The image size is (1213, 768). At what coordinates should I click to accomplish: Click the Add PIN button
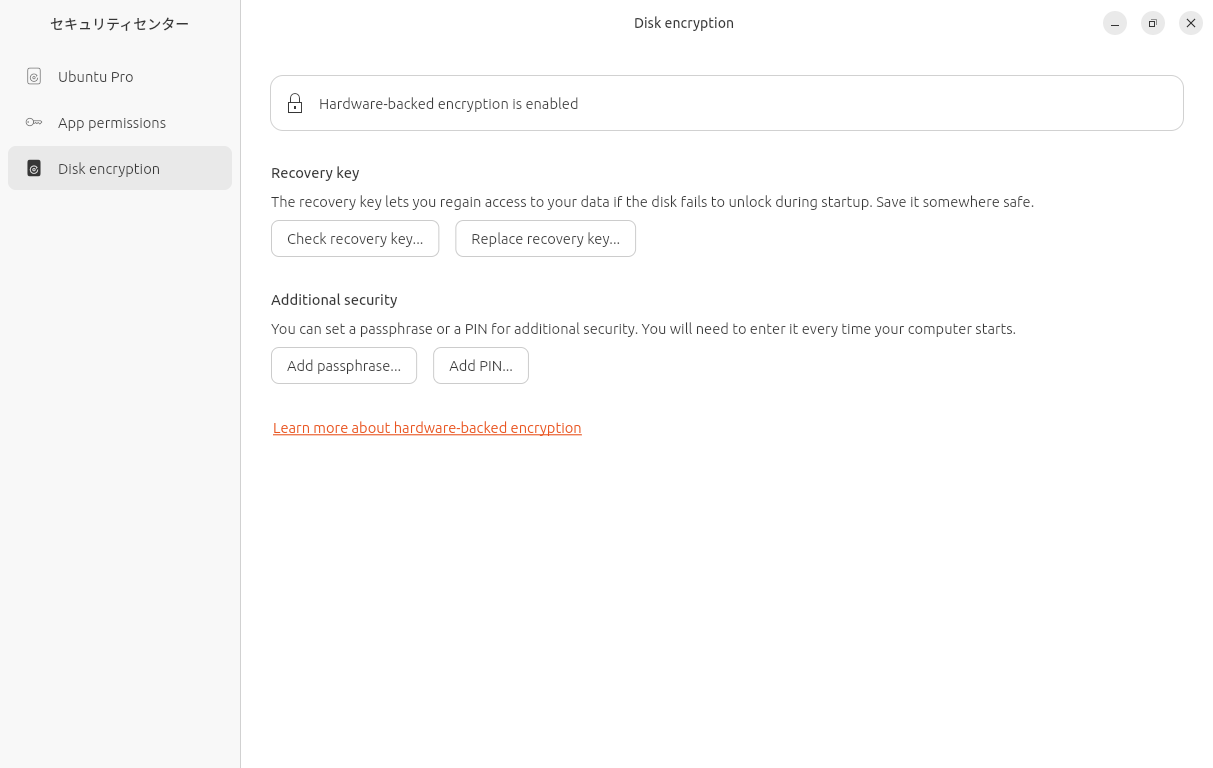pos(481,366)
